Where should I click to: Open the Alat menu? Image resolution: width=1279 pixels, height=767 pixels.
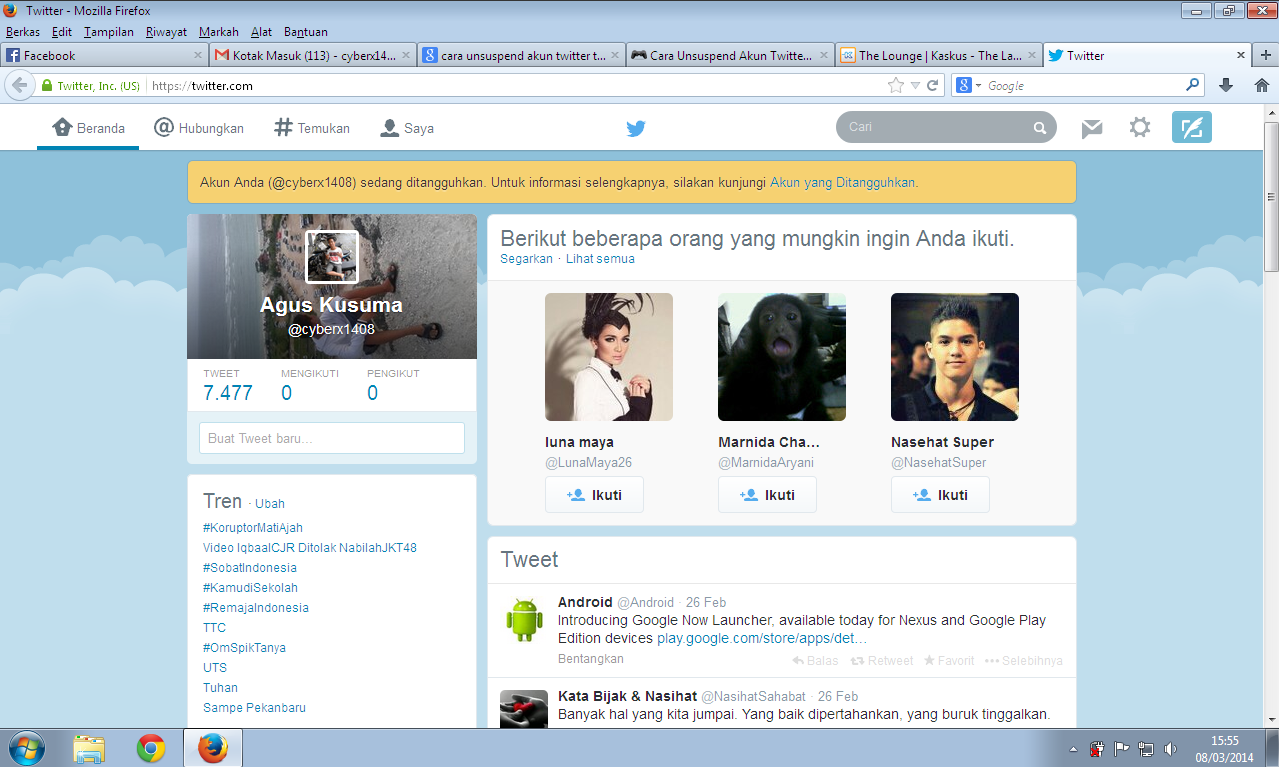pos(261,32)
